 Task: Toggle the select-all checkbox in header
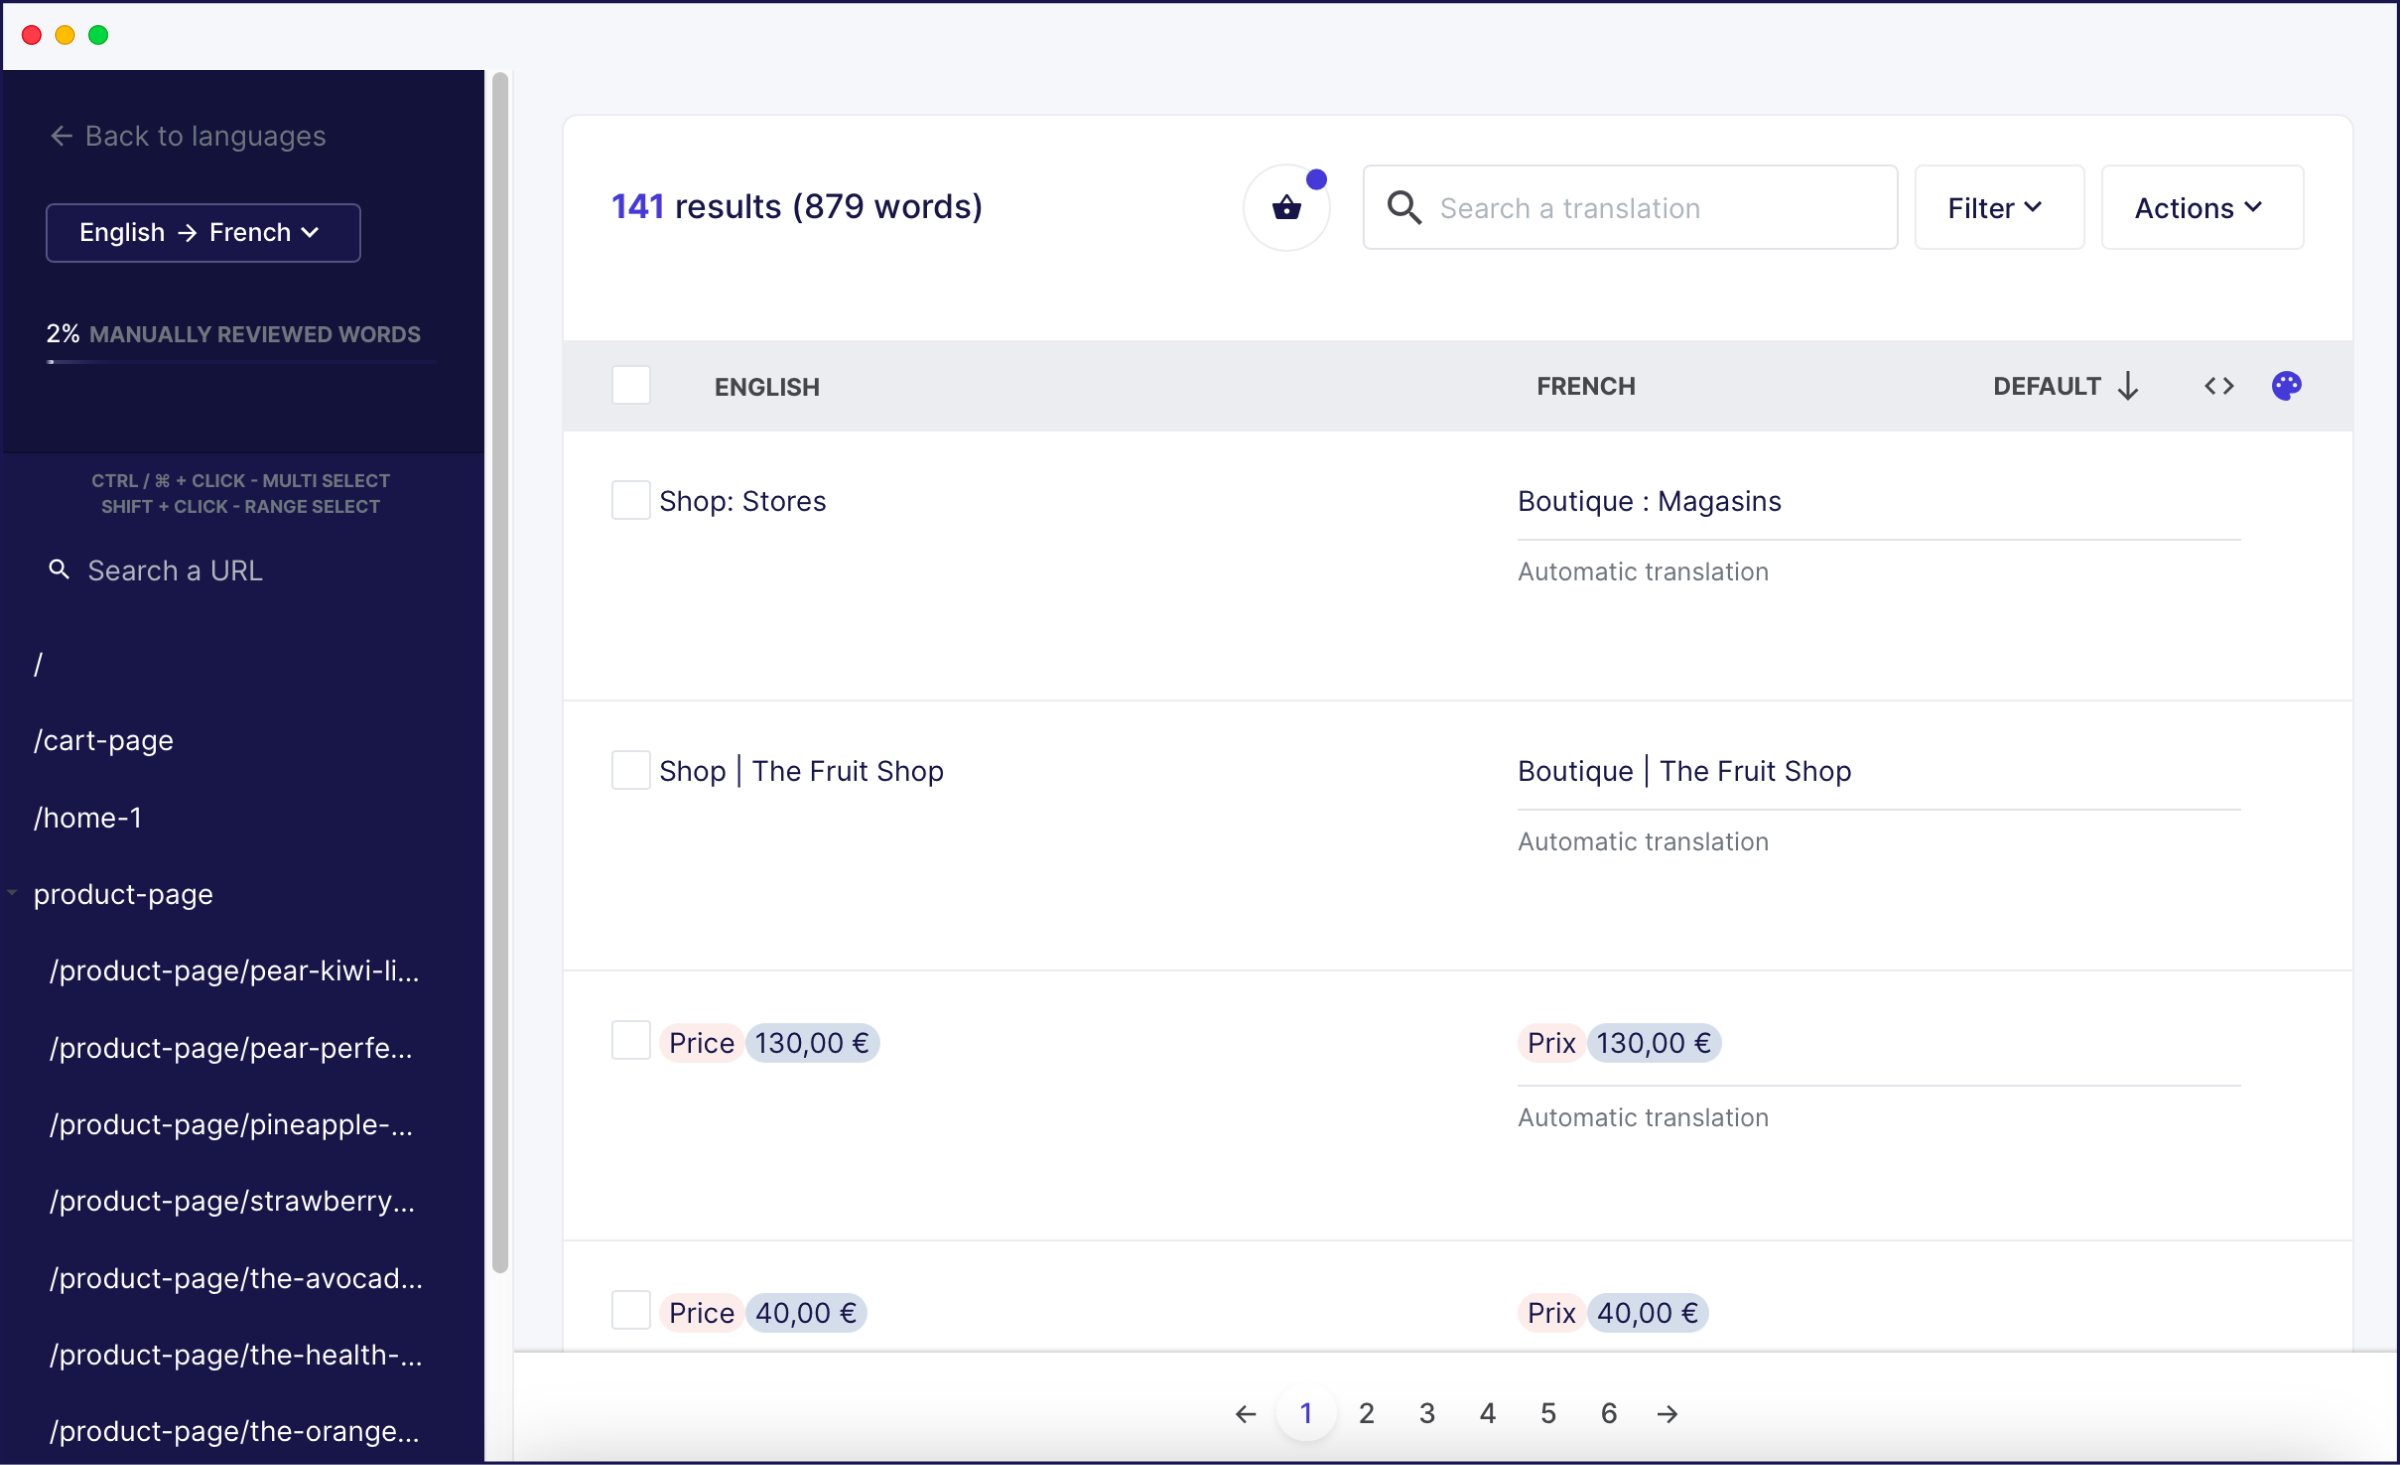[x=631, y=386]
